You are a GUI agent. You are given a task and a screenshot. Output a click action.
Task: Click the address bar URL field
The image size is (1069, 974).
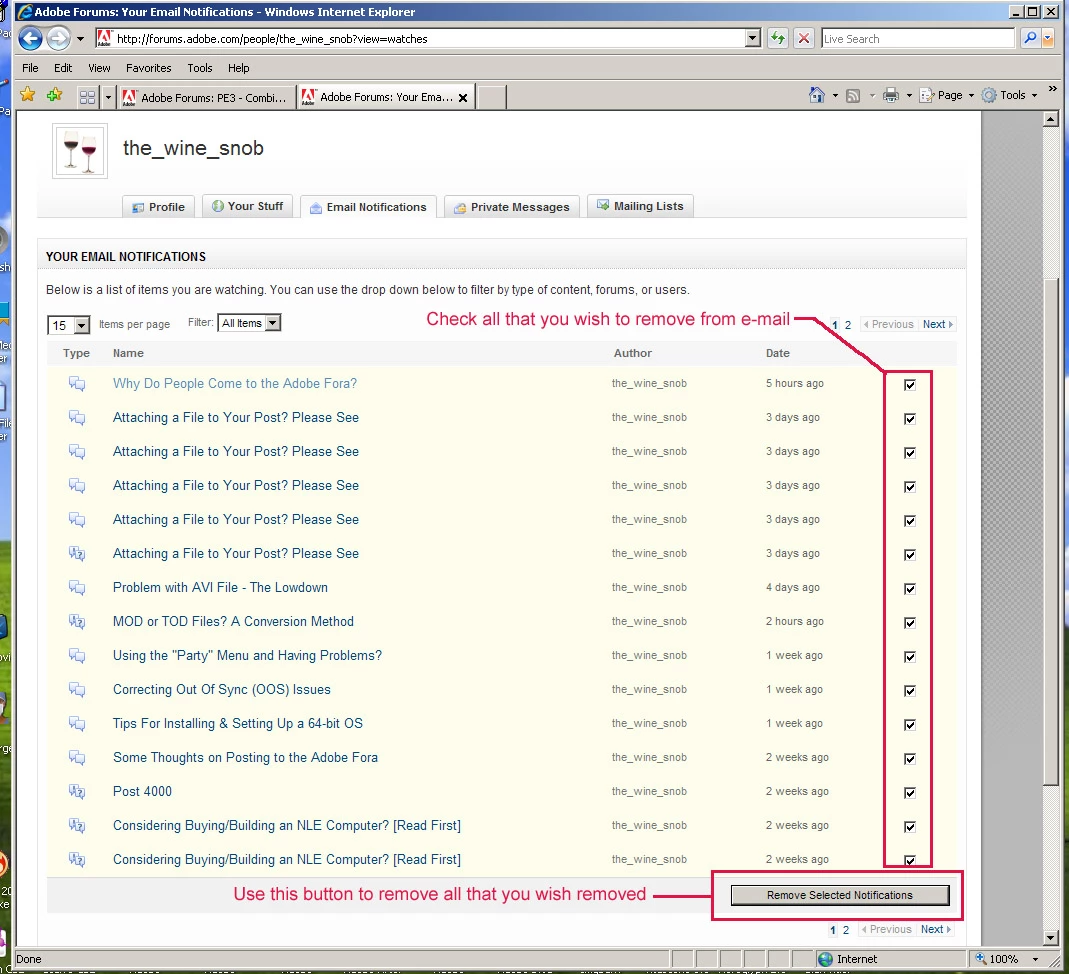coord(430,39)
